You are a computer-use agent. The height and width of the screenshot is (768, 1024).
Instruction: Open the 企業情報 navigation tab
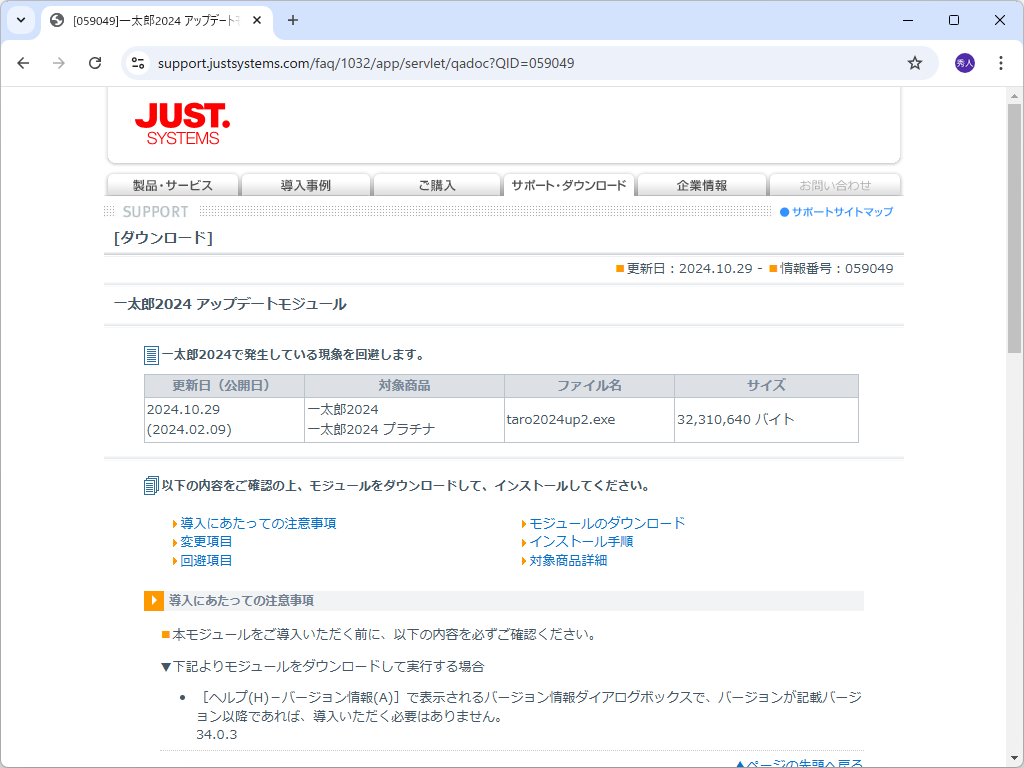click(x=701, y=184)
